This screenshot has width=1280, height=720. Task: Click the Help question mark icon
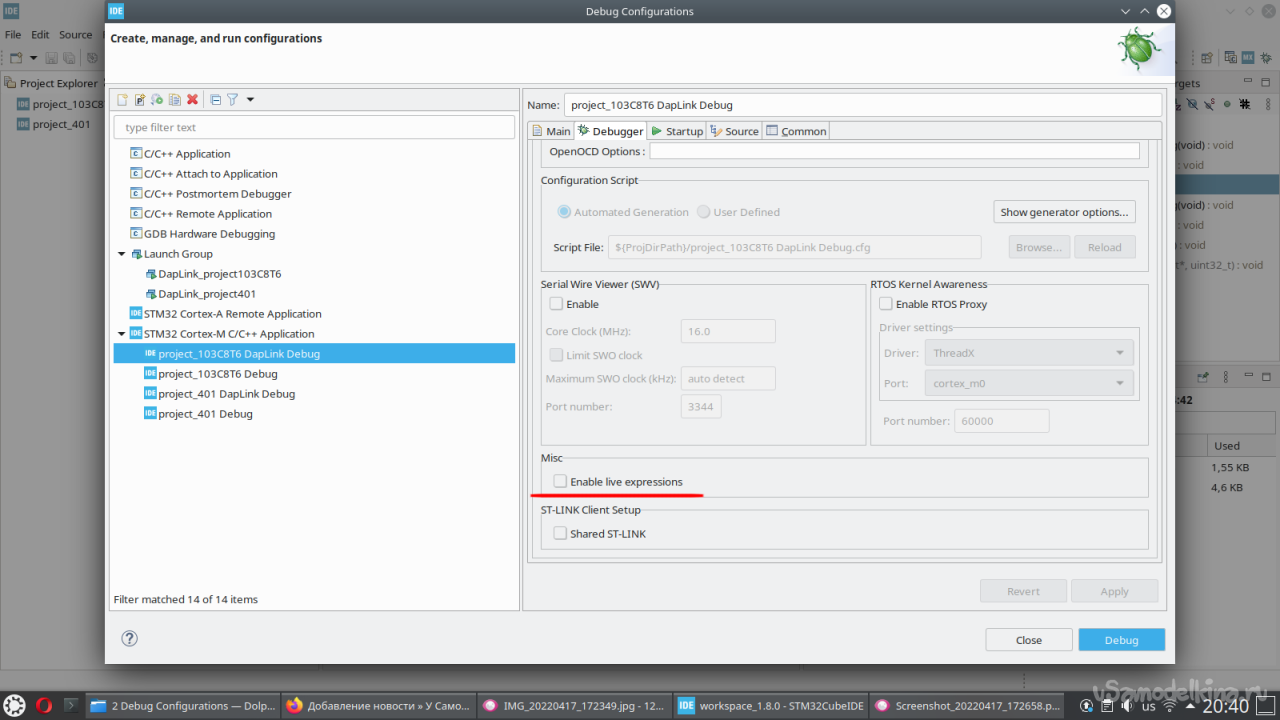click(129, 638)
